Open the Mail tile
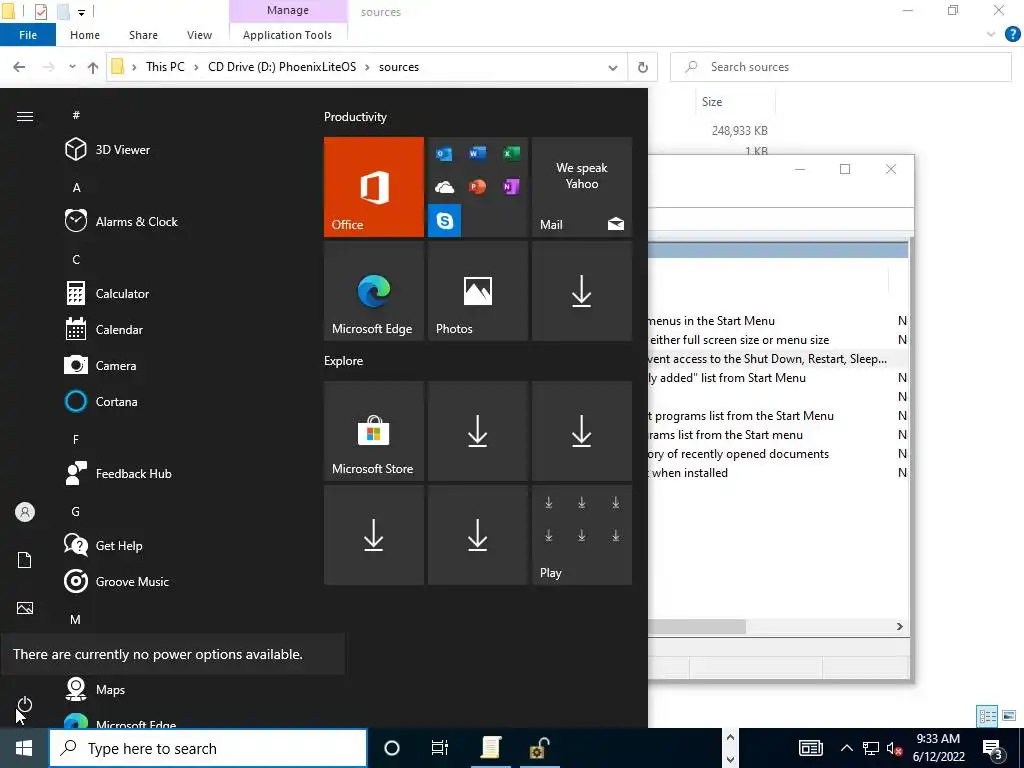This screenshot has width=1024, height=768. tap(582, 187)
